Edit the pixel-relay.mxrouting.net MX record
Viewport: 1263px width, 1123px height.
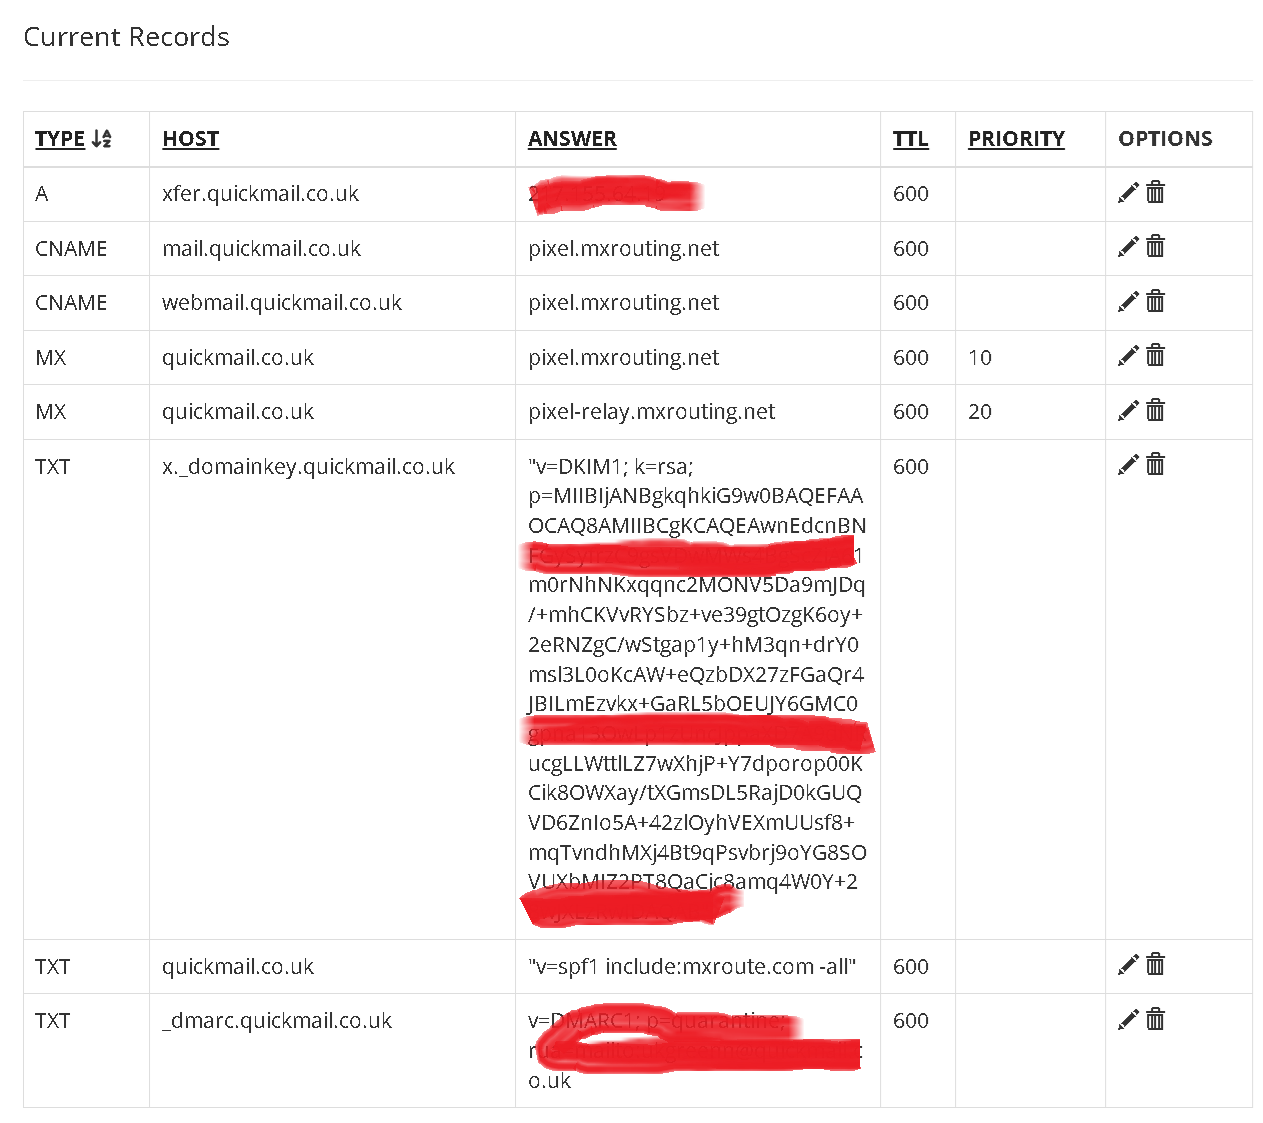[1128, 410]
